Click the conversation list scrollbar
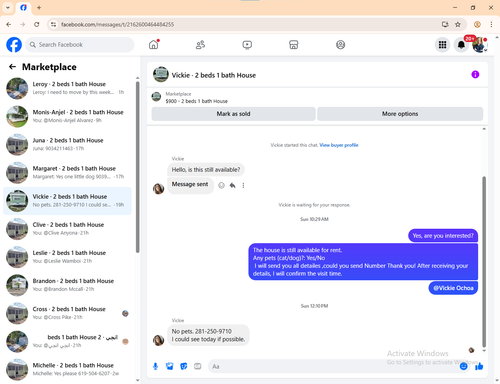 pos(137,167)
